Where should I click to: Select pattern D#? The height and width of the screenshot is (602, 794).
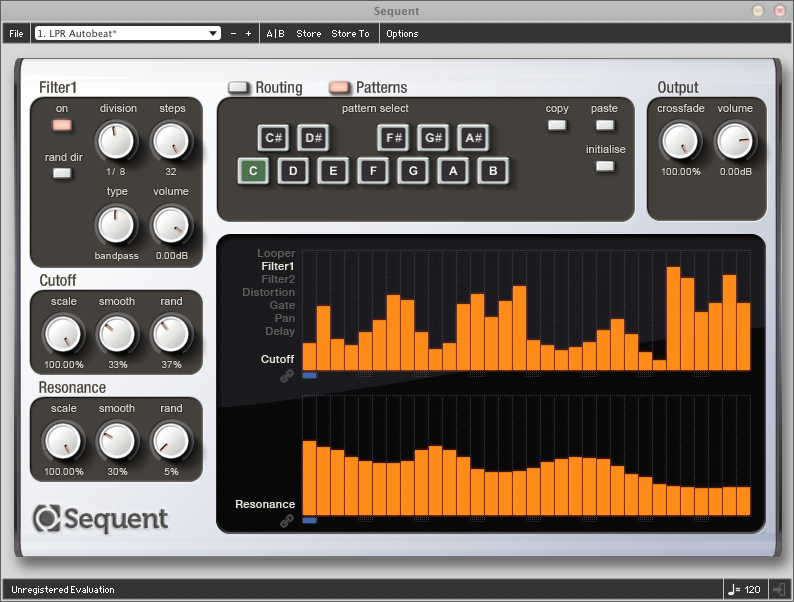click(x=313, y=138)
